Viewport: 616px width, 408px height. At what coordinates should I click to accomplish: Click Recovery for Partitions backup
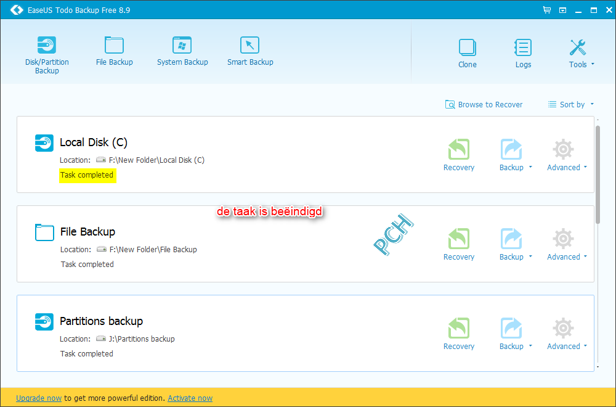(x=459, y=334)
